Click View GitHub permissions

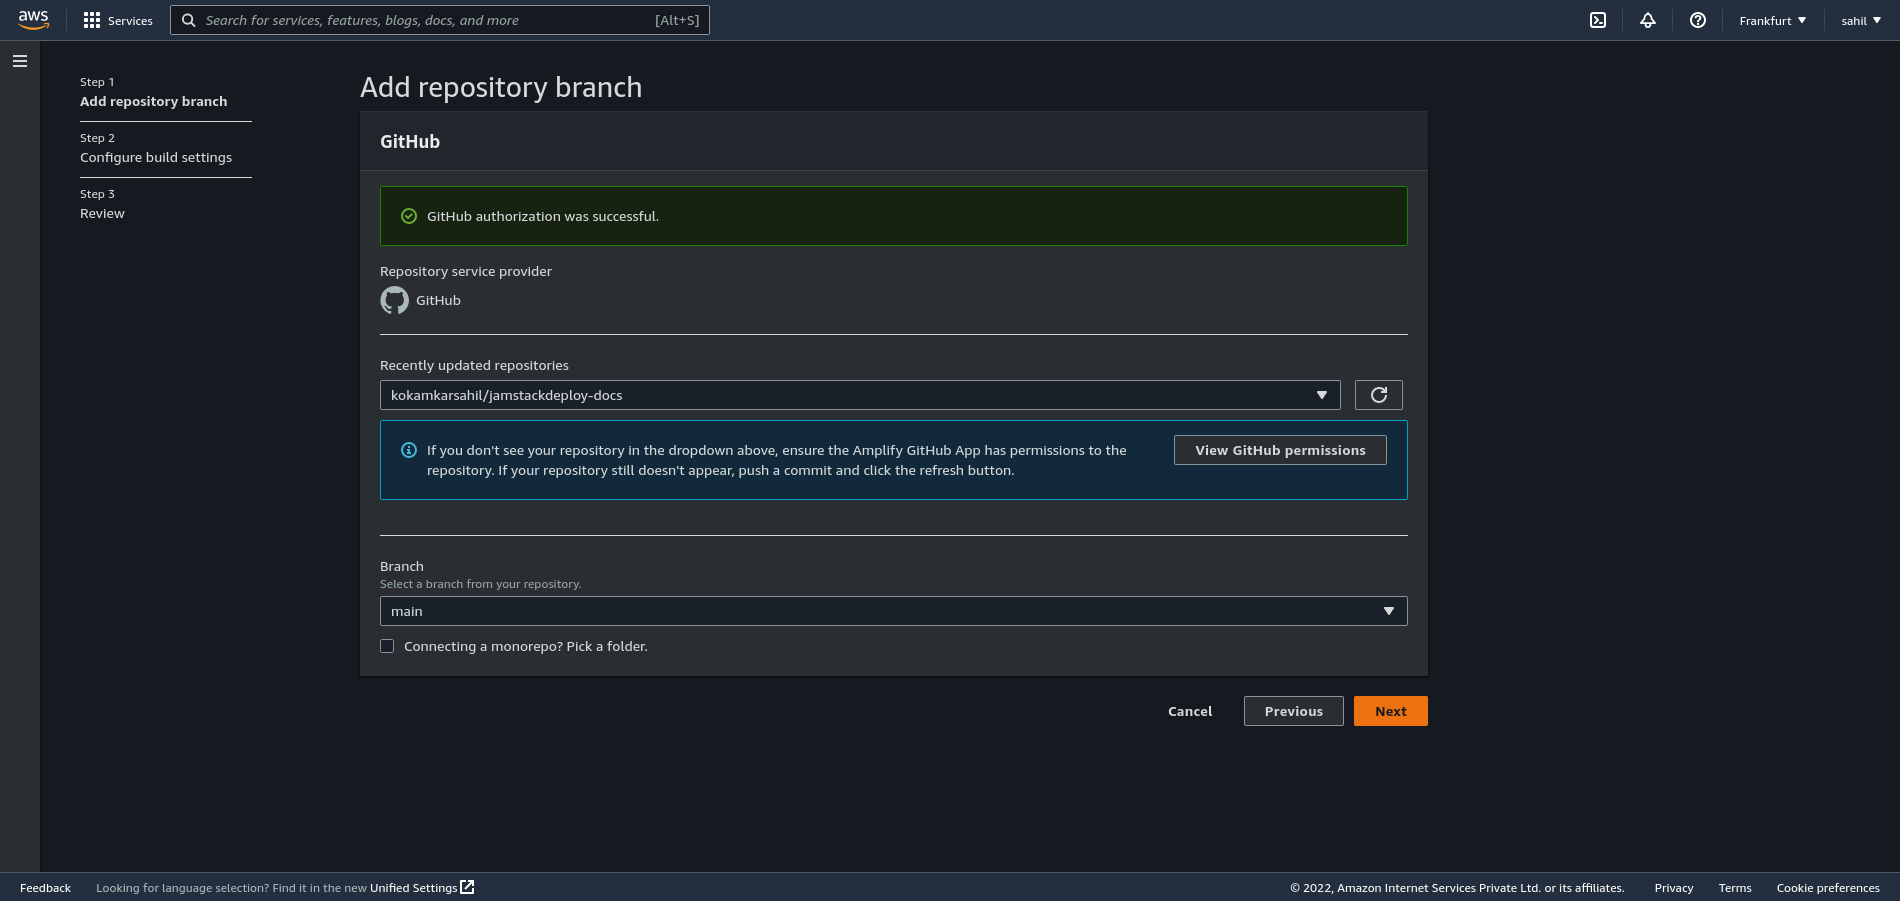pos(1280,450)
